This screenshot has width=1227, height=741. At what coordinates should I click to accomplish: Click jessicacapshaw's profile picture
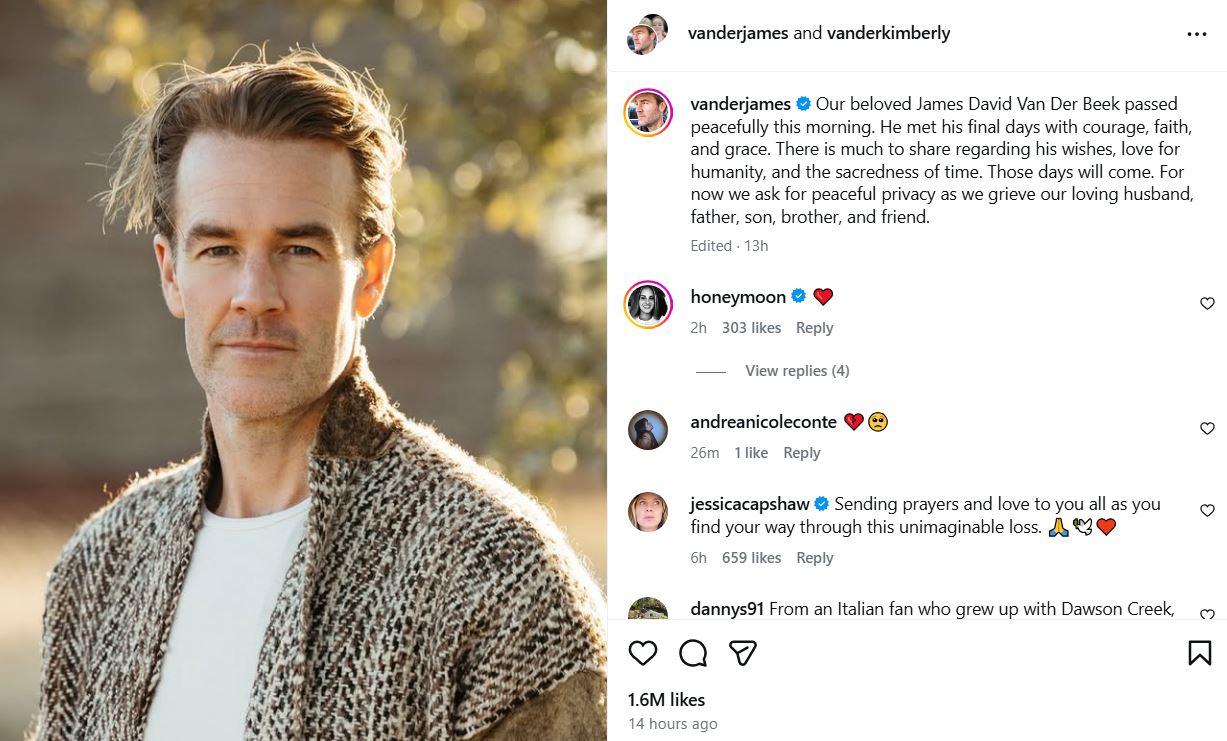[x=648, y=512]
